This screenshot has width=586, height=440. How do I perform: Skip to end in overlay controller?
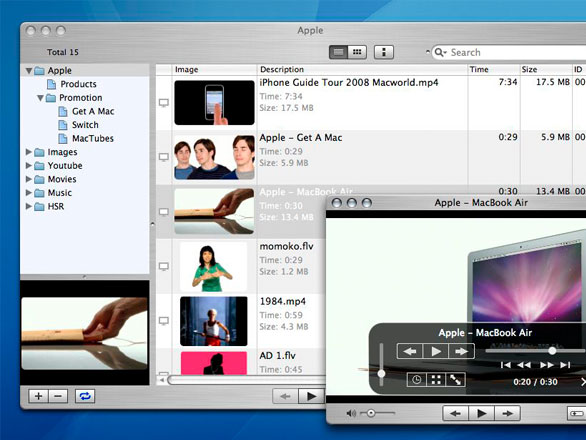pos(565,365)
